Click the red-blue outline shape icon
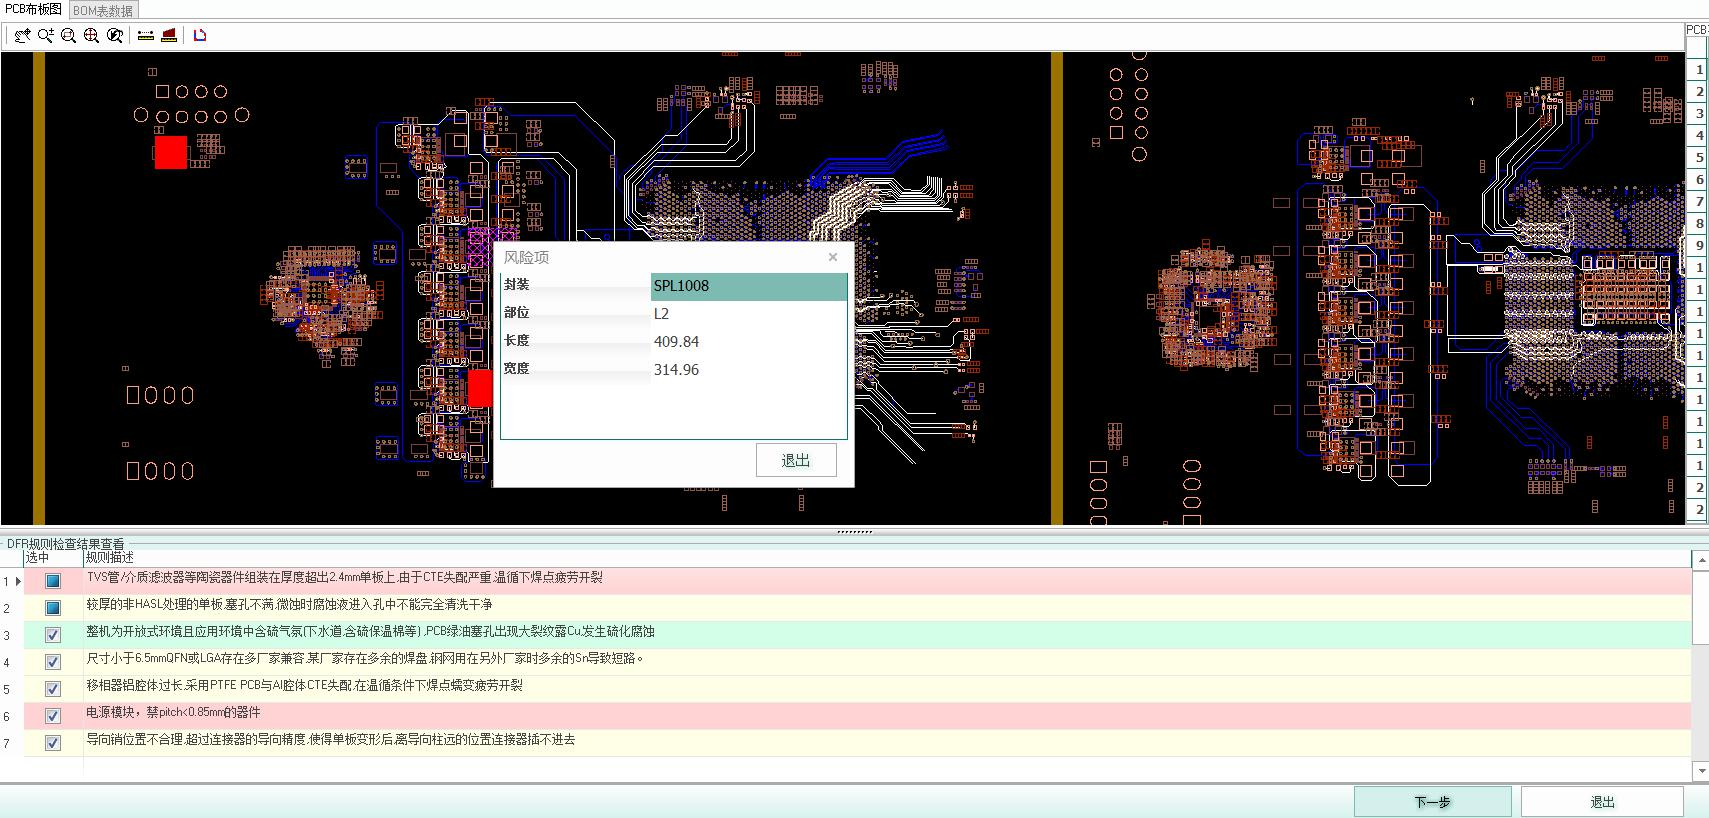 [200, 36]
